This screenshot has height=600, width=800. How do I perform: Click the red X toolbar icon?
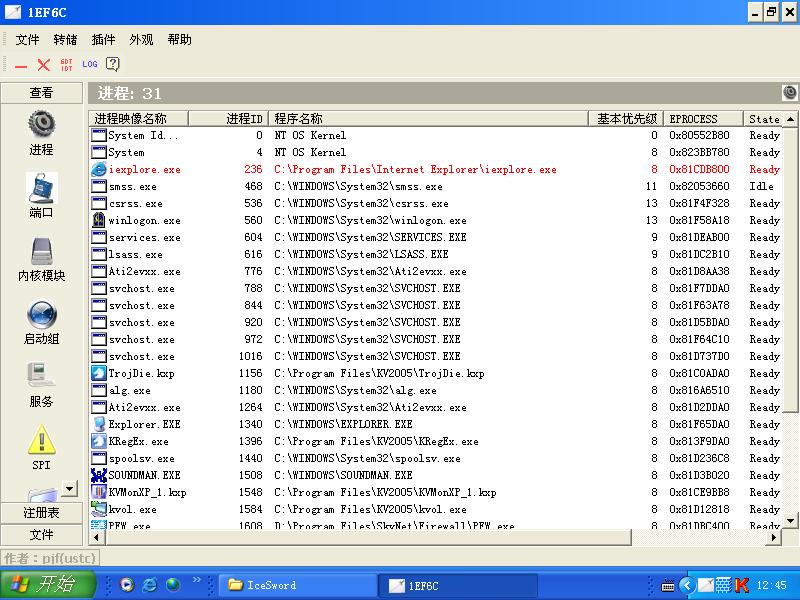coord(43,65)
